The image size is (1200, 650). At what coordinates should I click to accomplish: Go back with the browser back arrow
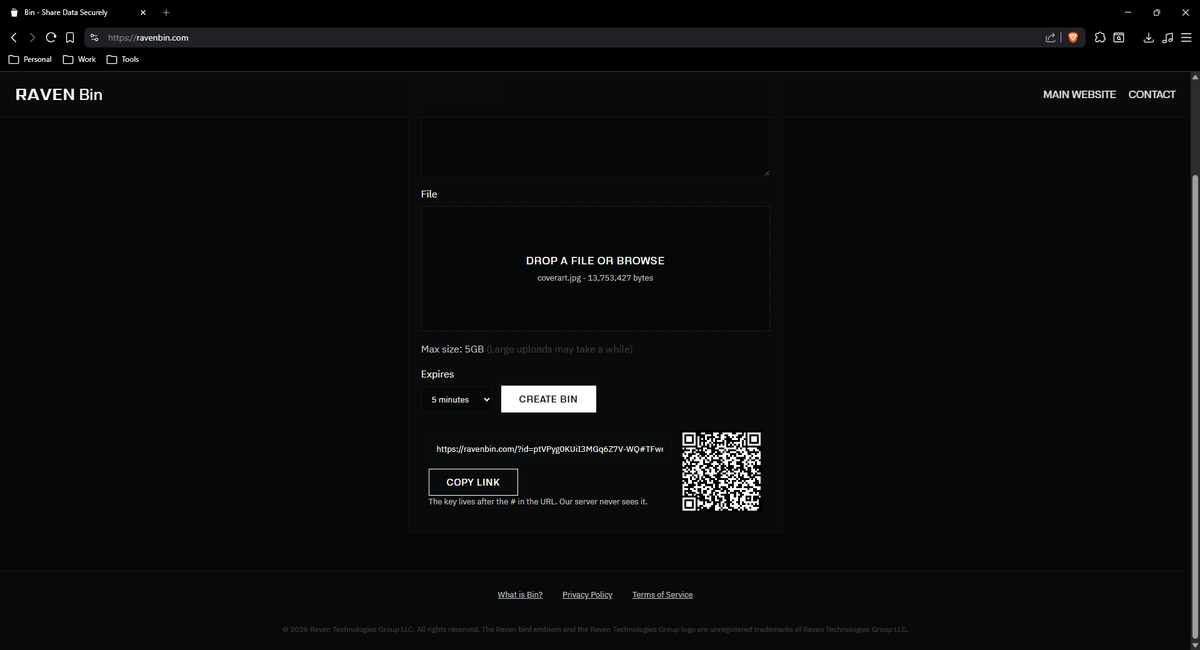14,37
